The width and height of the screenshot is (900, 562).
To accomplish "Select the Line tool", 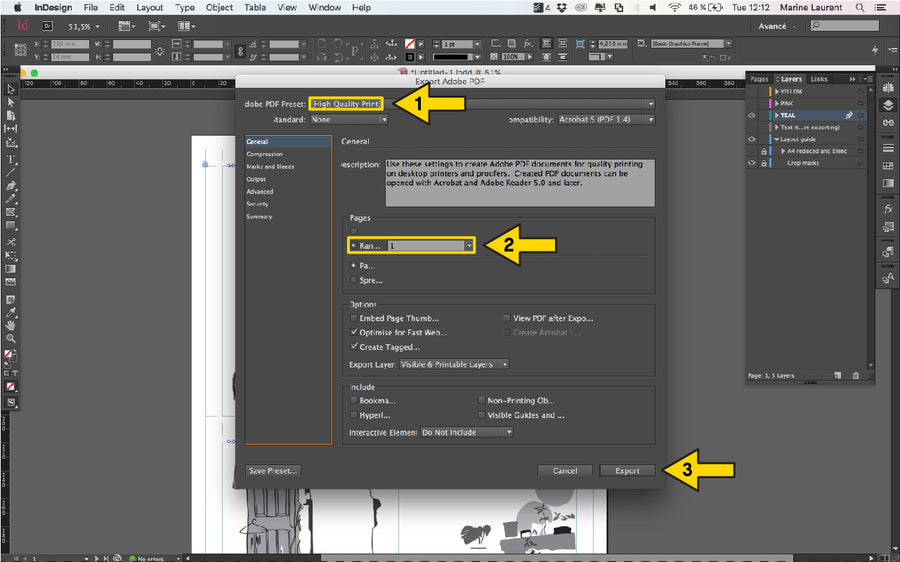I will coord(10,172).
